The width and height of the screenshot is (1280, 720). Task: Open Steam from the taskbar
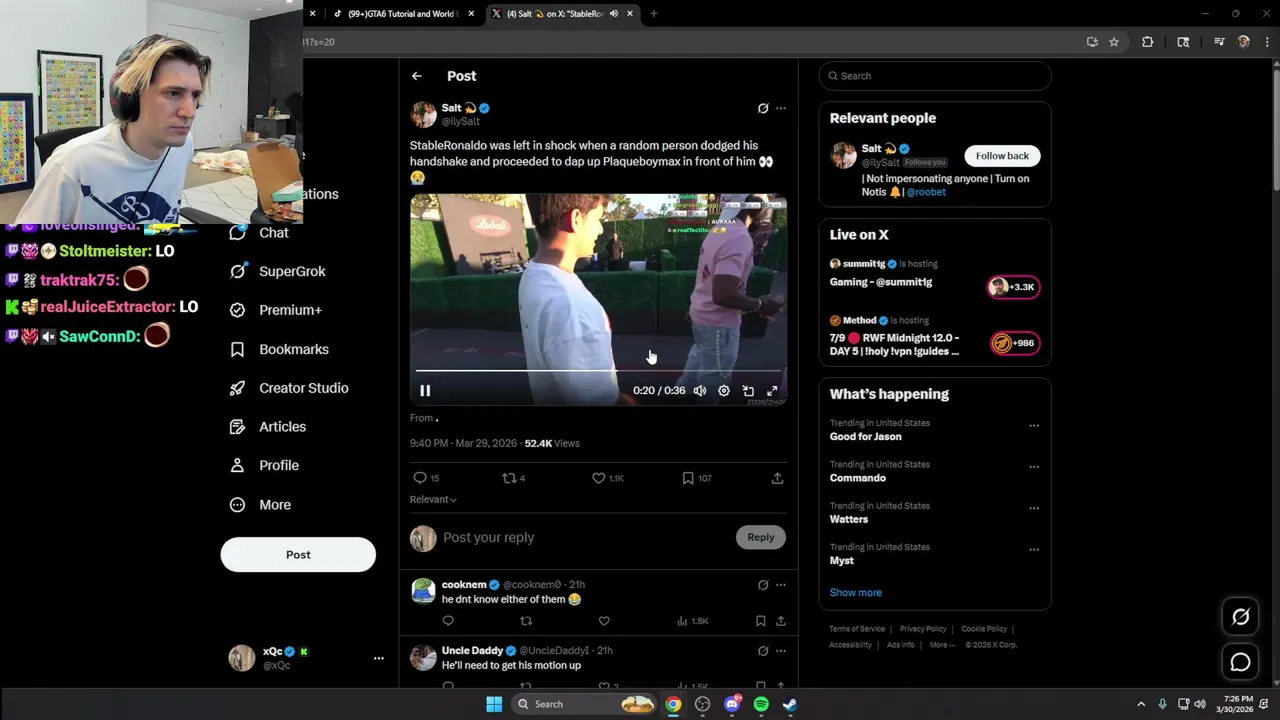(x=790, y=704)
